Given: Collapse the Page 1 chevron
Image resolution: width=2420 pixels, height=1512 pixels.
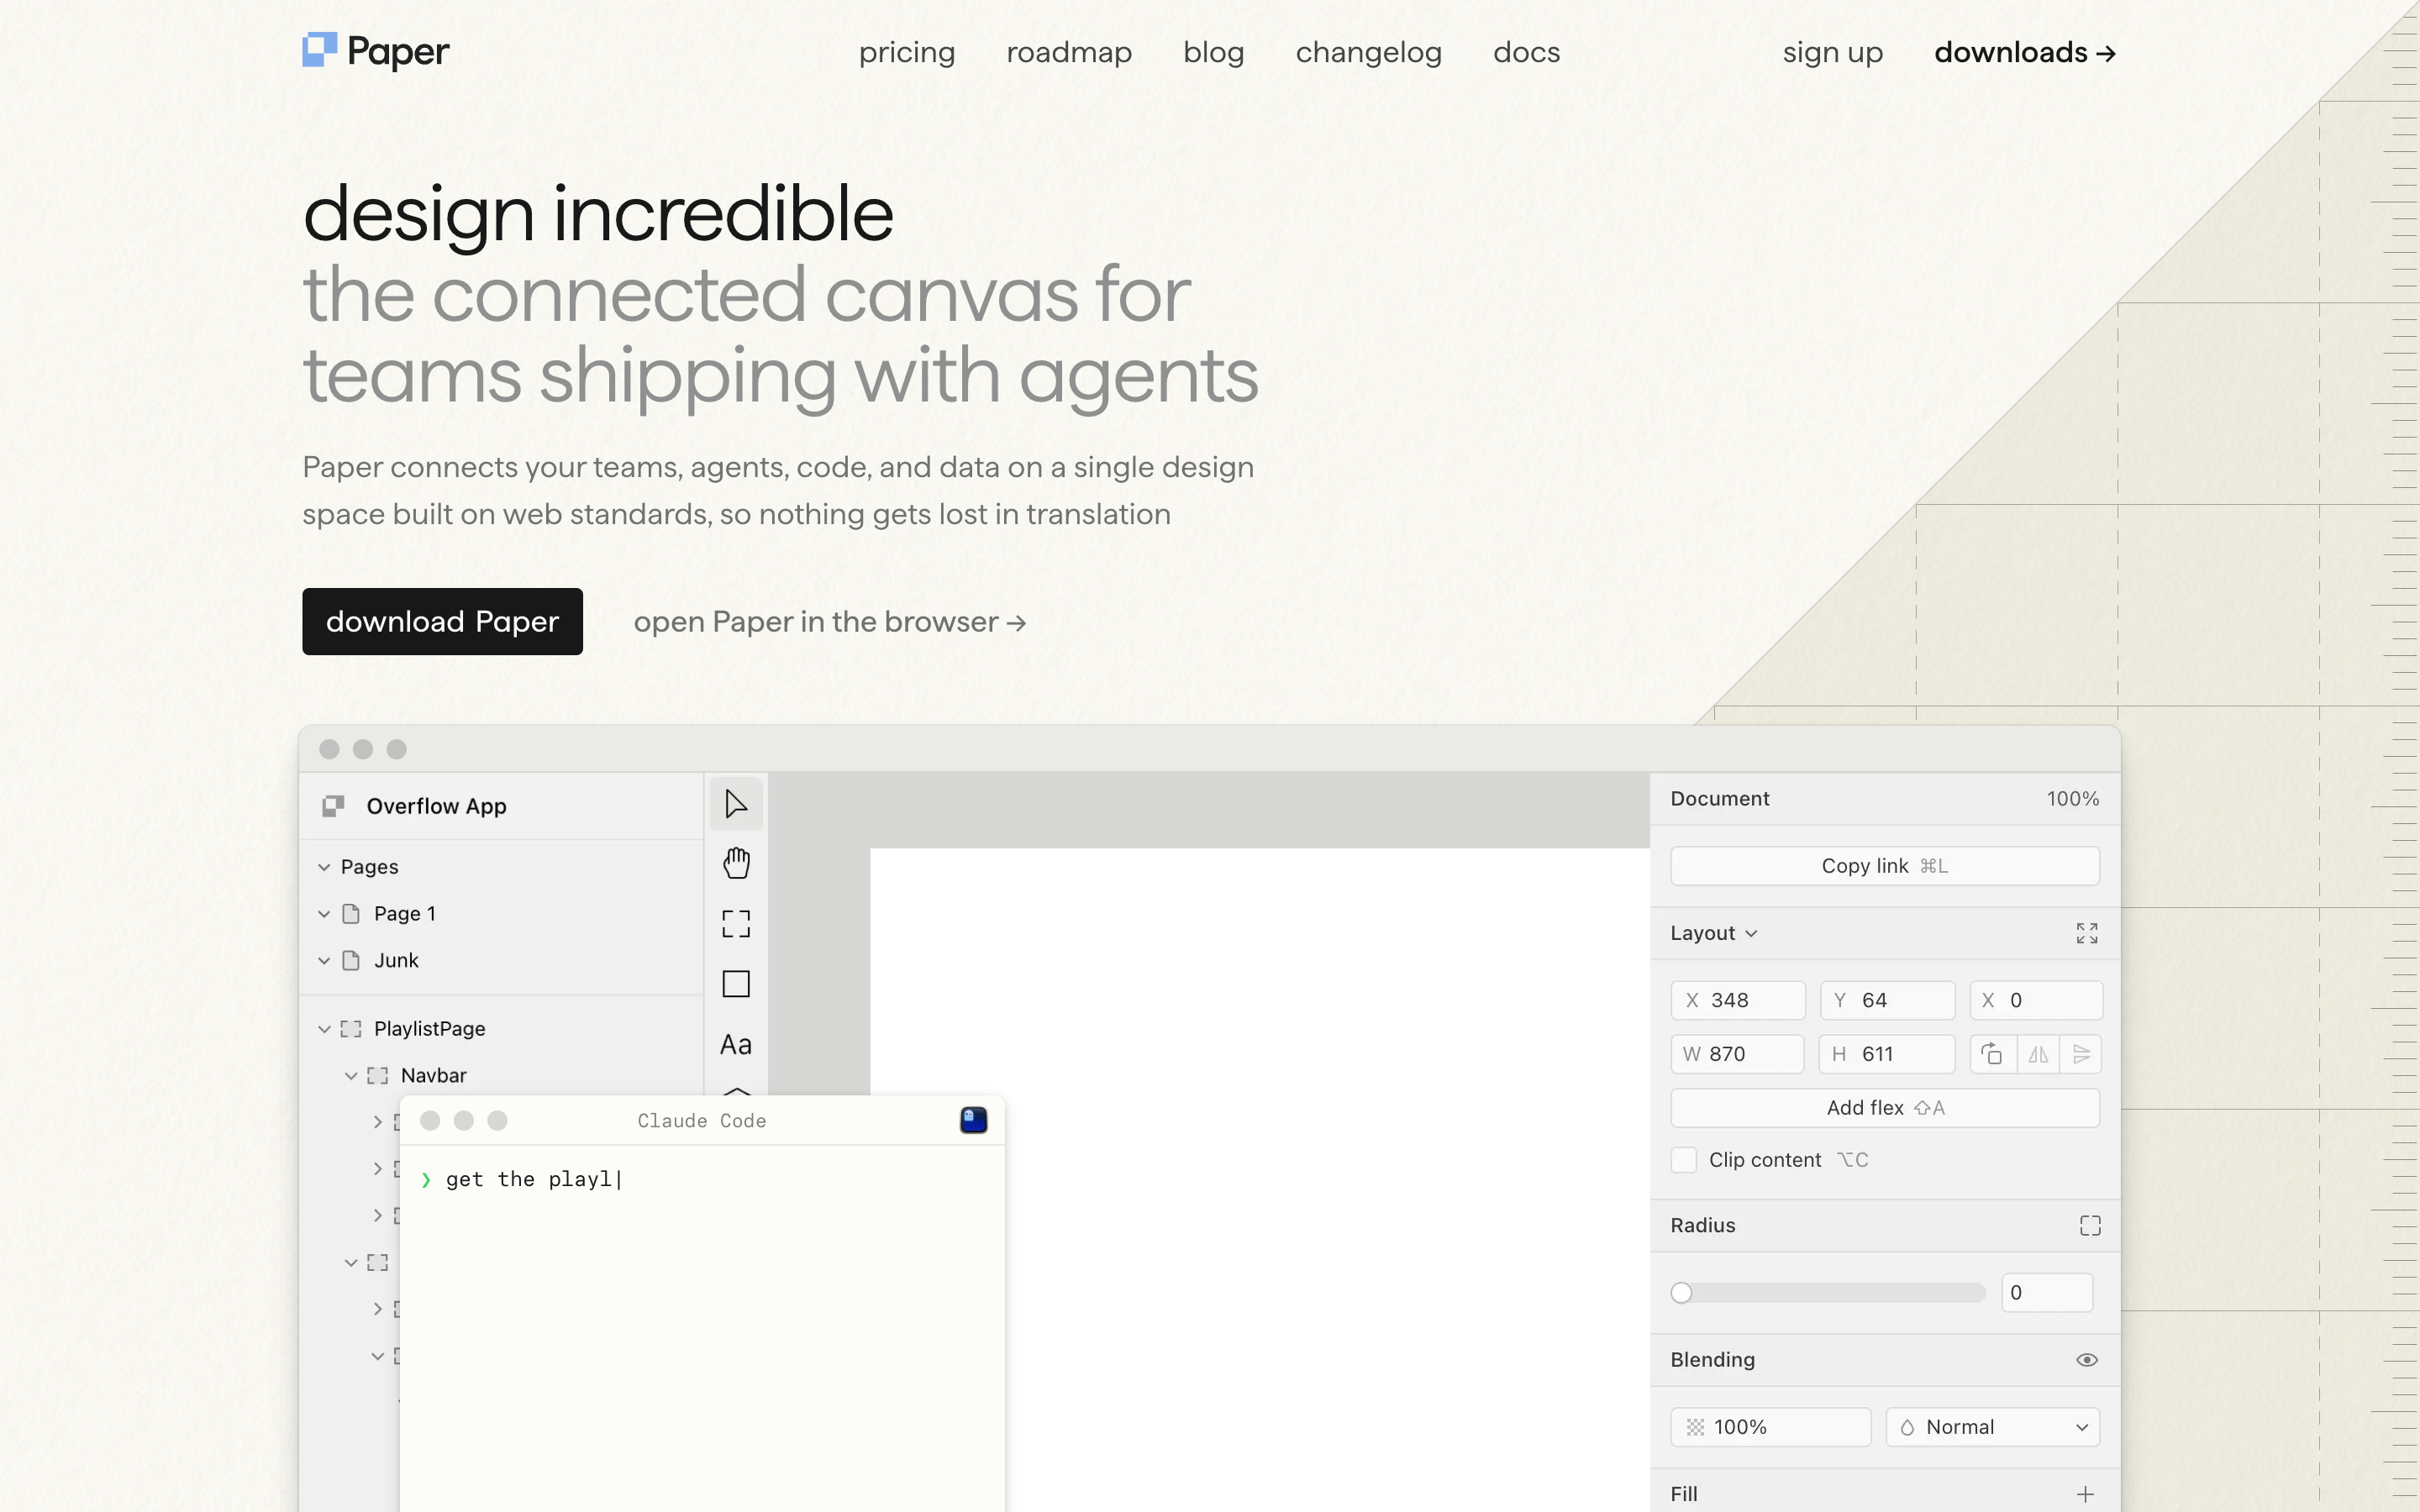Looking at the screenshot, I should point(324,914).
